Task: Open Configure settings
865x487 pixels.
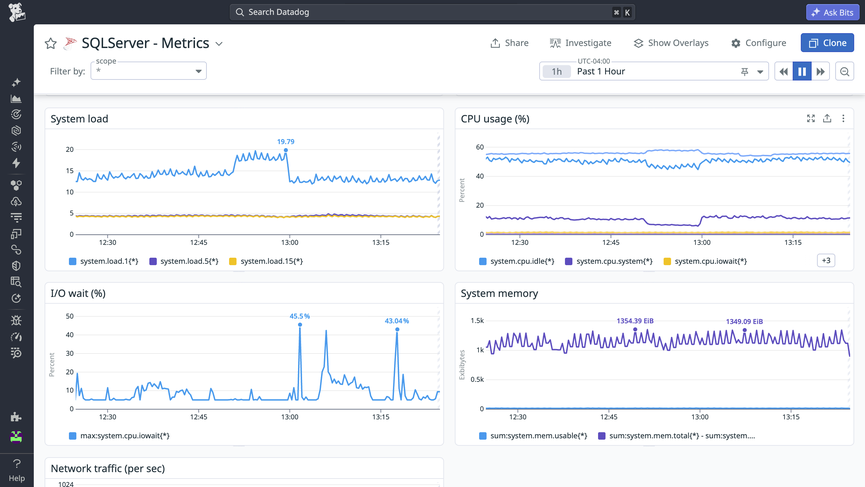Action: click(x=759, y=43)
